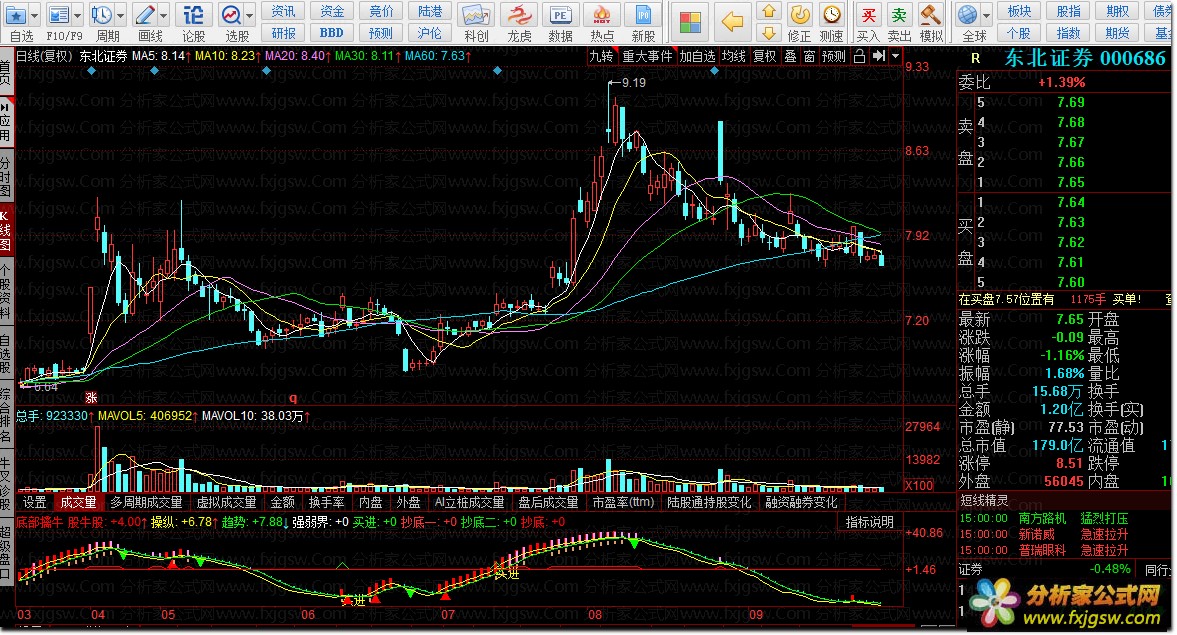This screenshot has width=1177, height=635.
Task: Click the BBD button
Action: 332,33
